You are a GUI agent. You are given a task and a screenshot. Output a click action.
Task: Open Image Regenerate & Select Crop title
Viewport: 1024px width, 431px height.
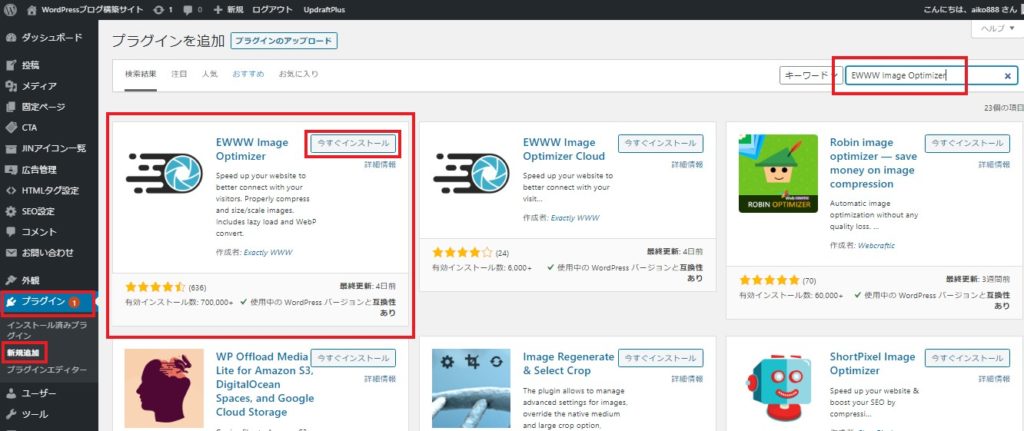(568, 364)
